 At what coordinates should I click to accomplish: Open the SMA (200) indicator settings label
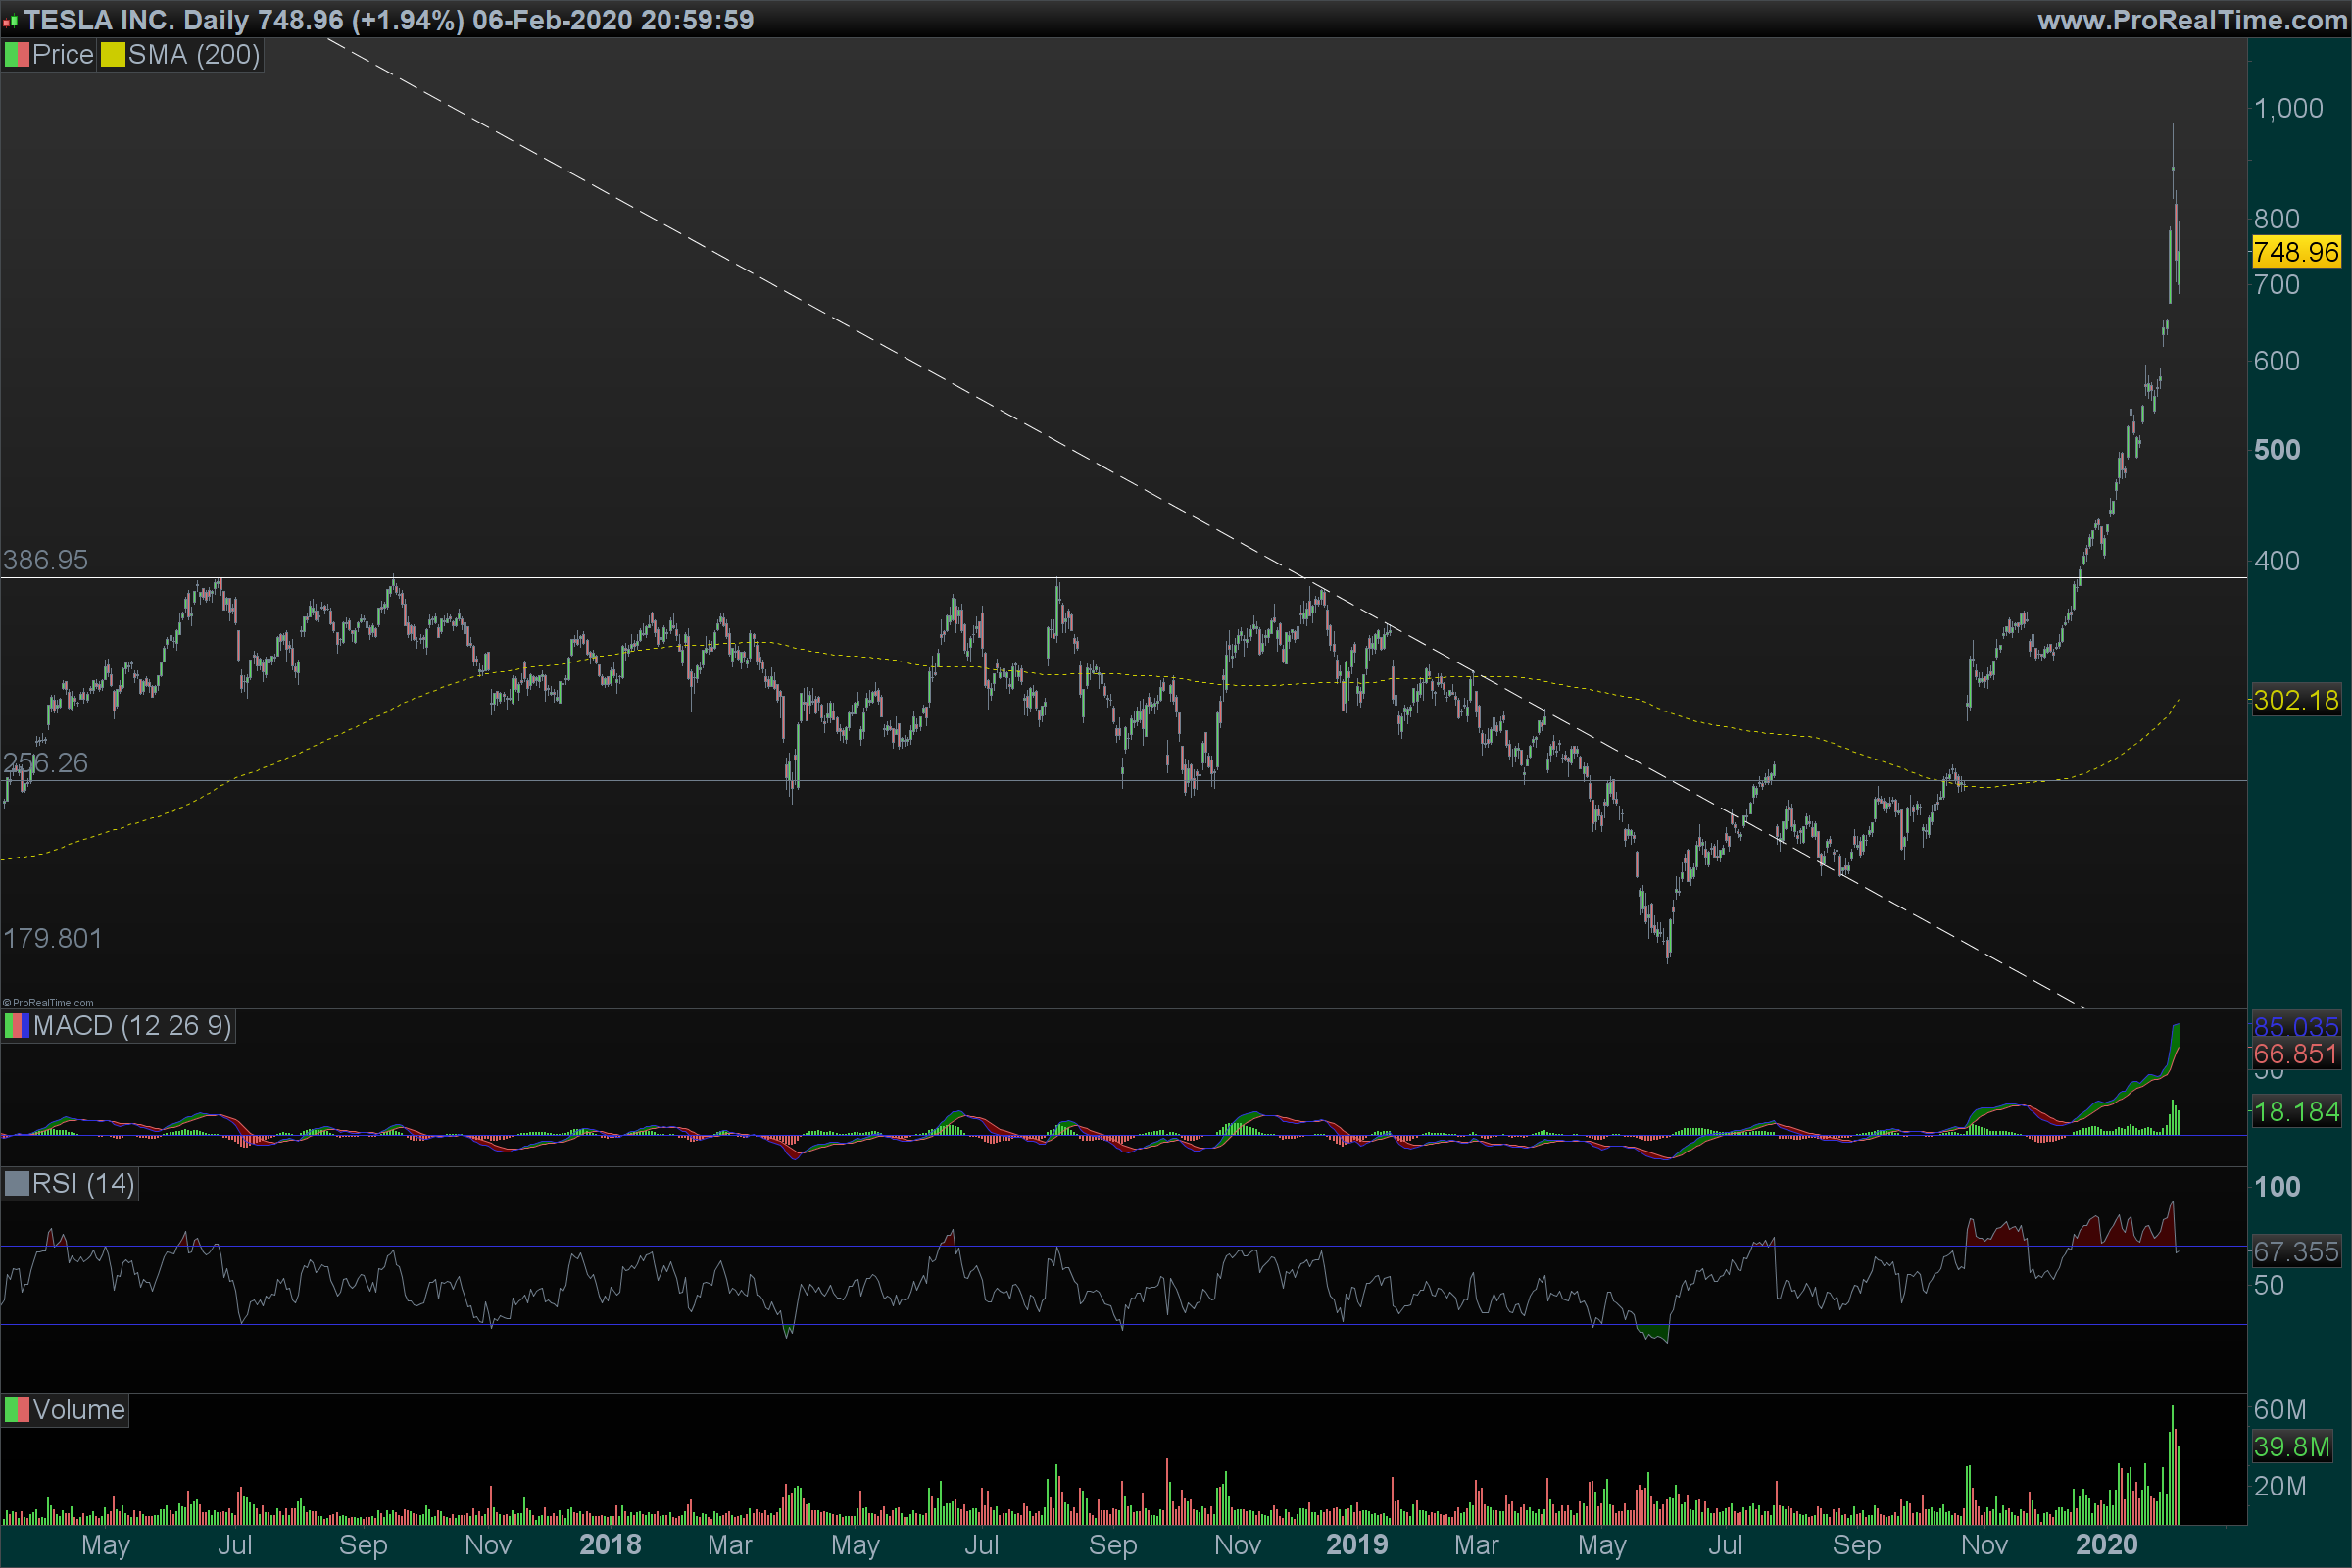[194, 55]
